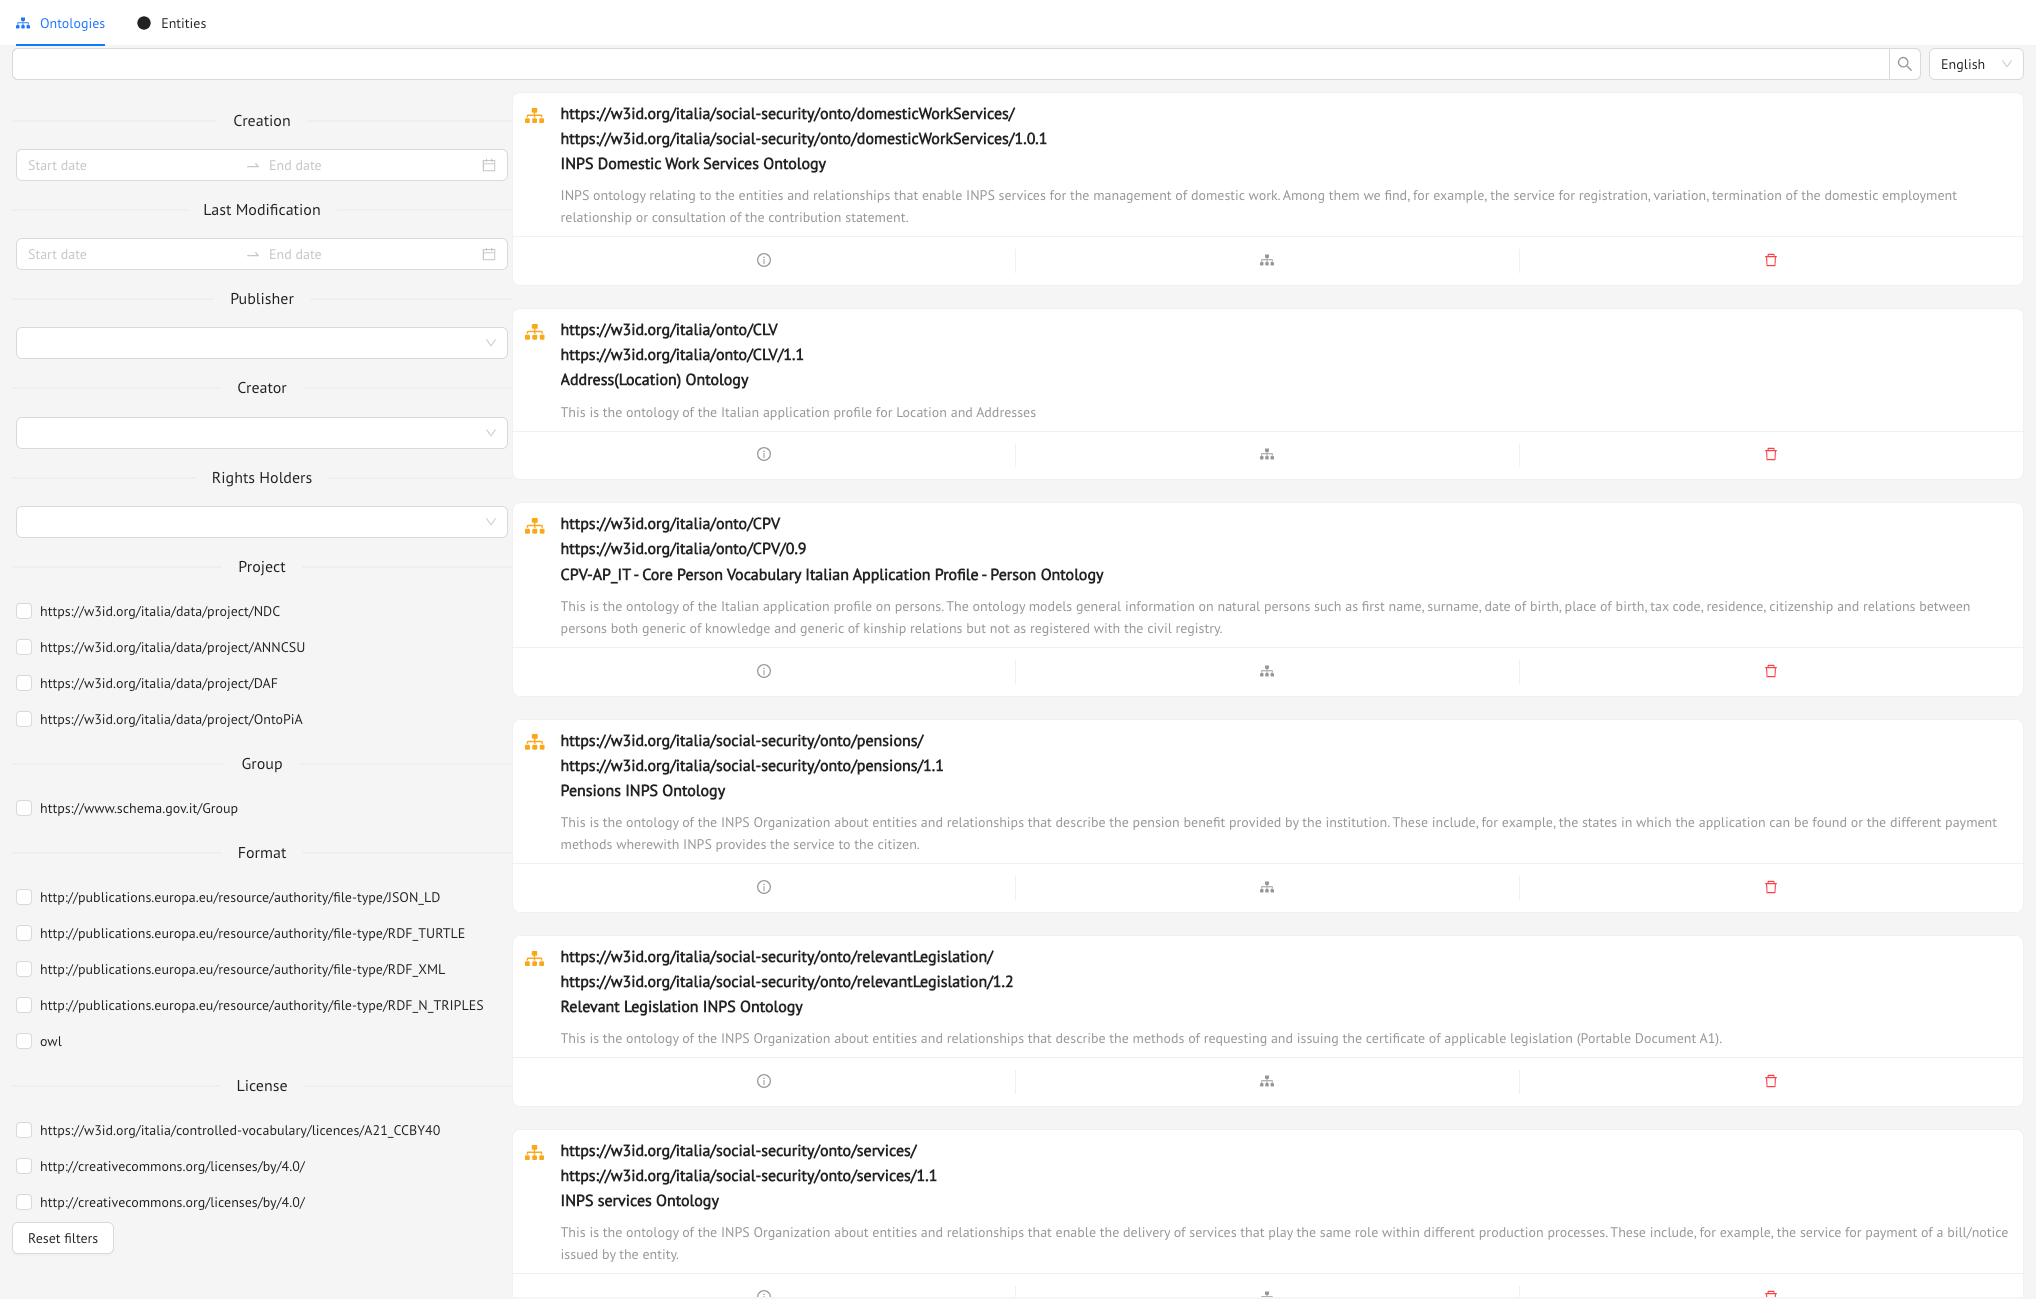Show info for Relevant Legislation INPS Ontology
The width and height of the screenshot is (2036, 1299).
point(764,1081)
